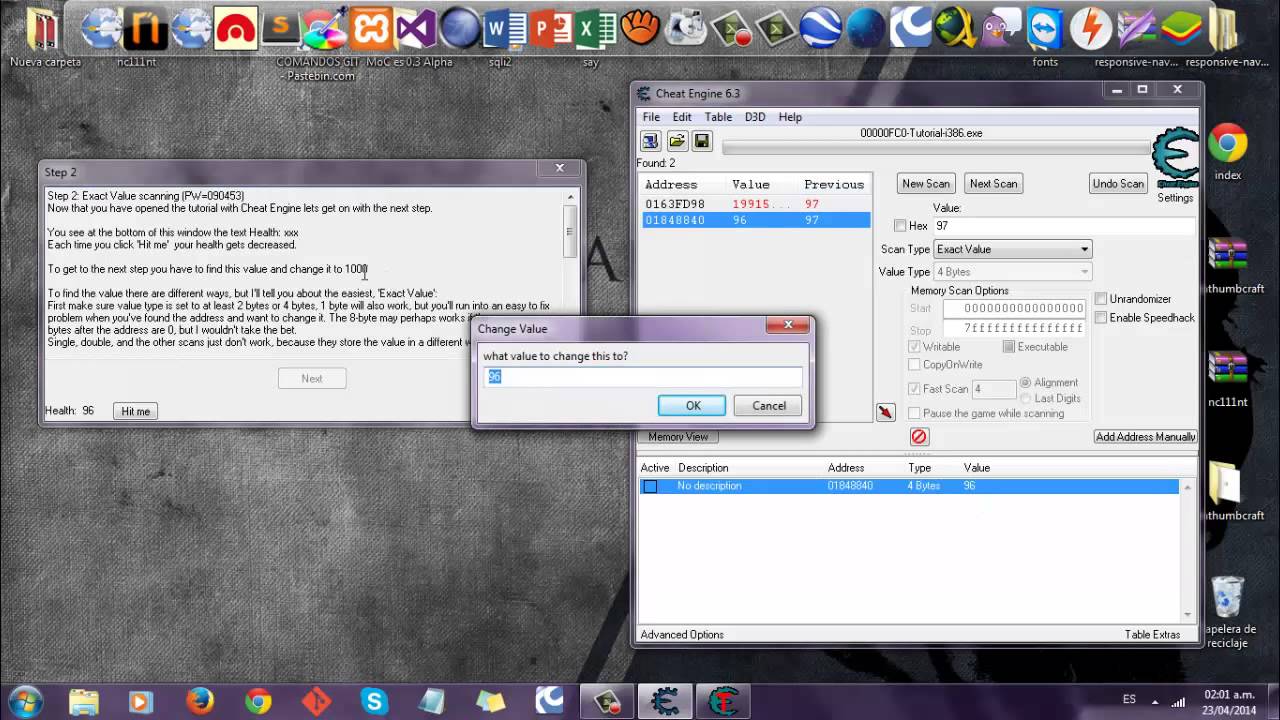Open Windows Explorer from the taskbar
This screenshot has height=720, width=1280.
(x=84, y=701)
